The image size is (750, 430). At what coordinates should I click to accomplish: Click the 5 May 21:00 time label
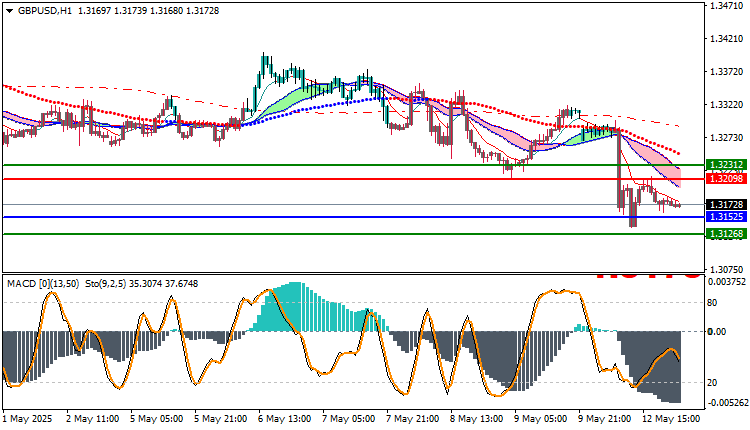click(x=221, y=419)
